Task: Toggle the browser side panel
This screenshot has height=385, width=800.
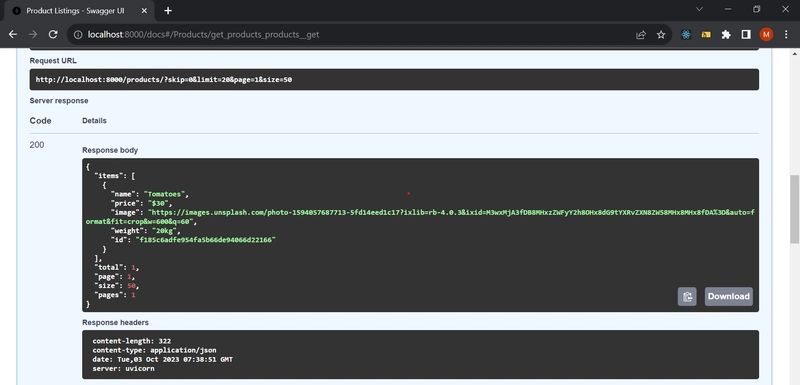Action: (x=746, y=35)
